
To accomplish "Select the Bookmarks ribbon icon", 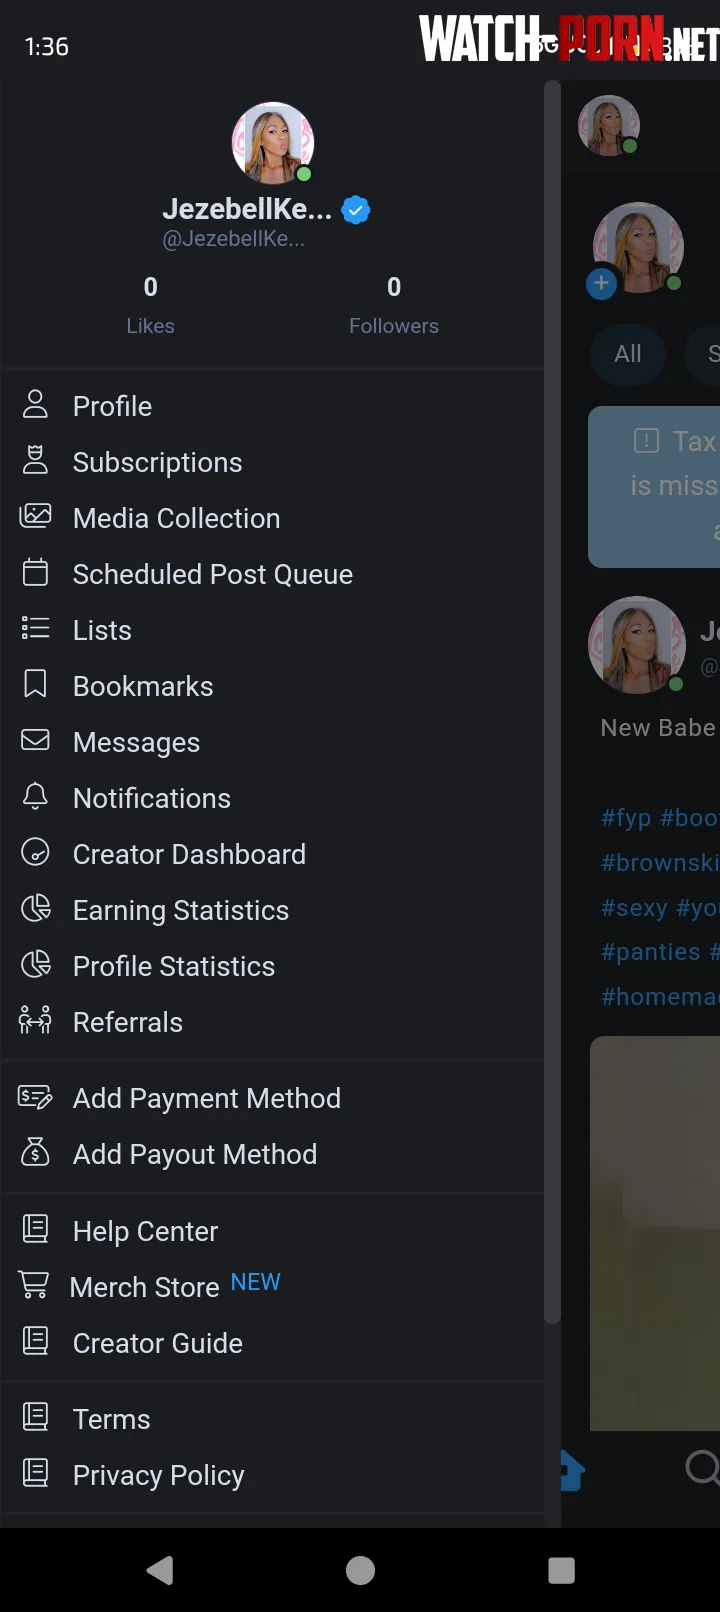I will tap(35, 684).
